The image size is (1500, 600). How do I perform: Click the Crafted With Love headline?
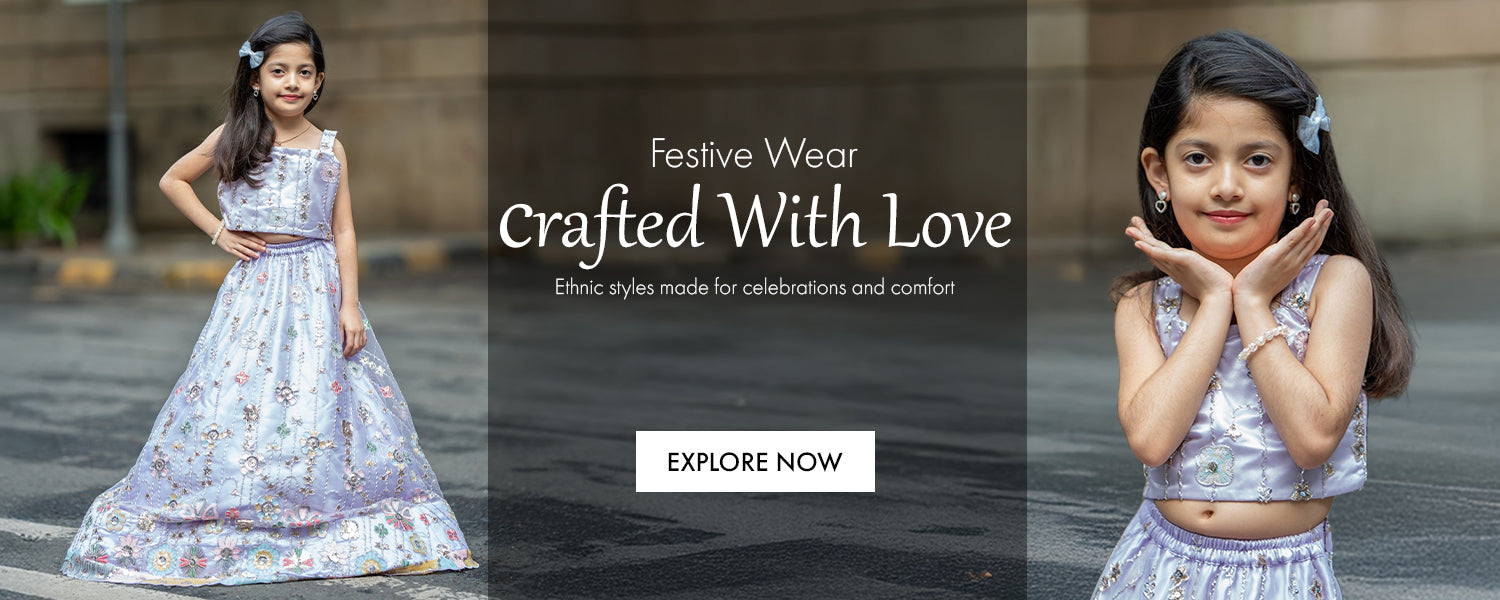point(755,224)
